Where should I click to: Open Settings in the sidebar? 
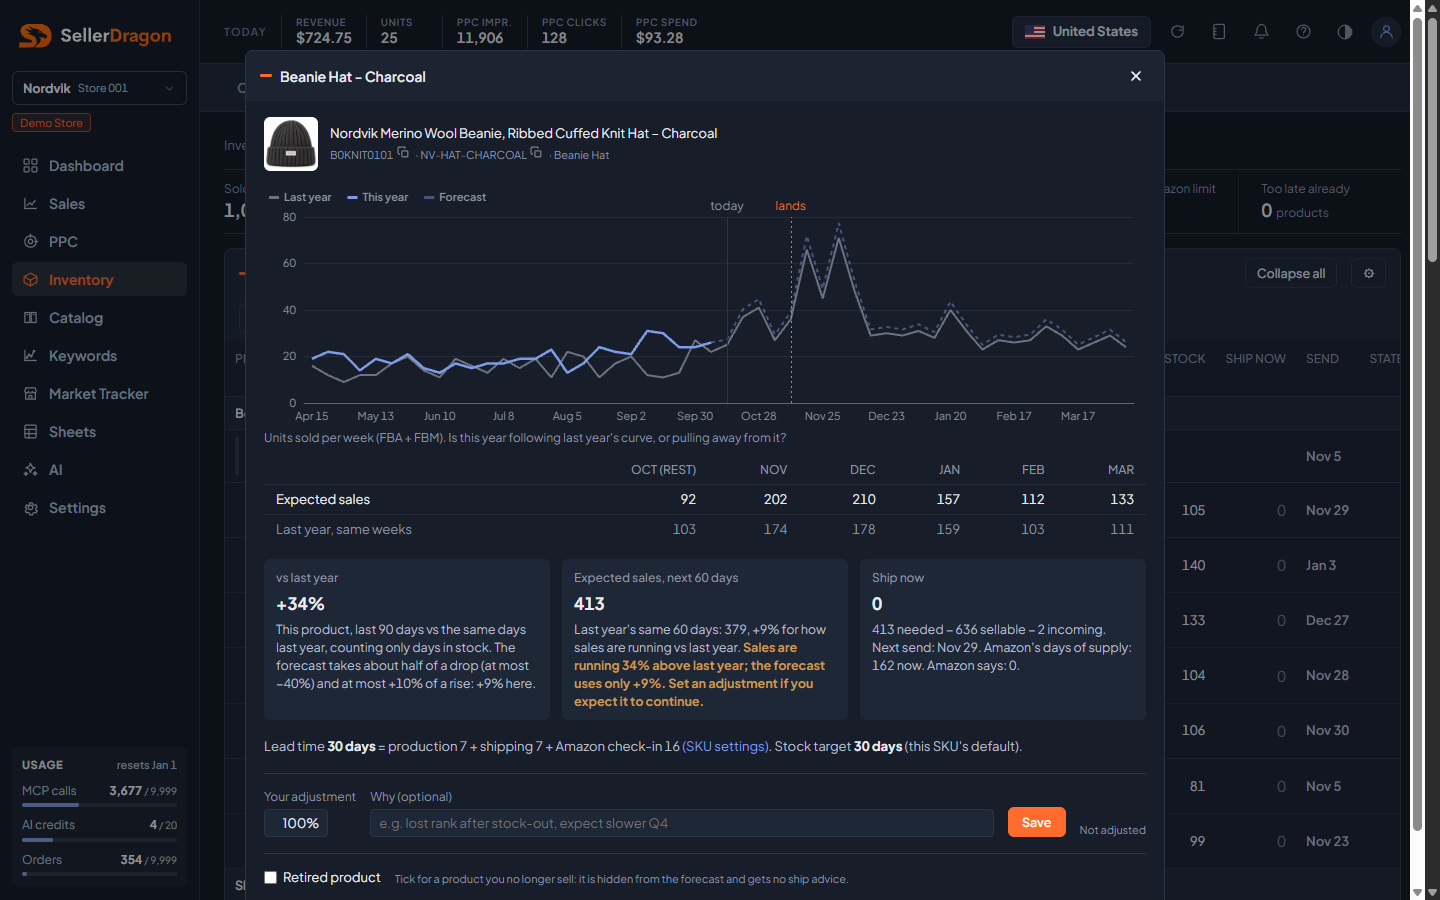(x=99, y=508)
